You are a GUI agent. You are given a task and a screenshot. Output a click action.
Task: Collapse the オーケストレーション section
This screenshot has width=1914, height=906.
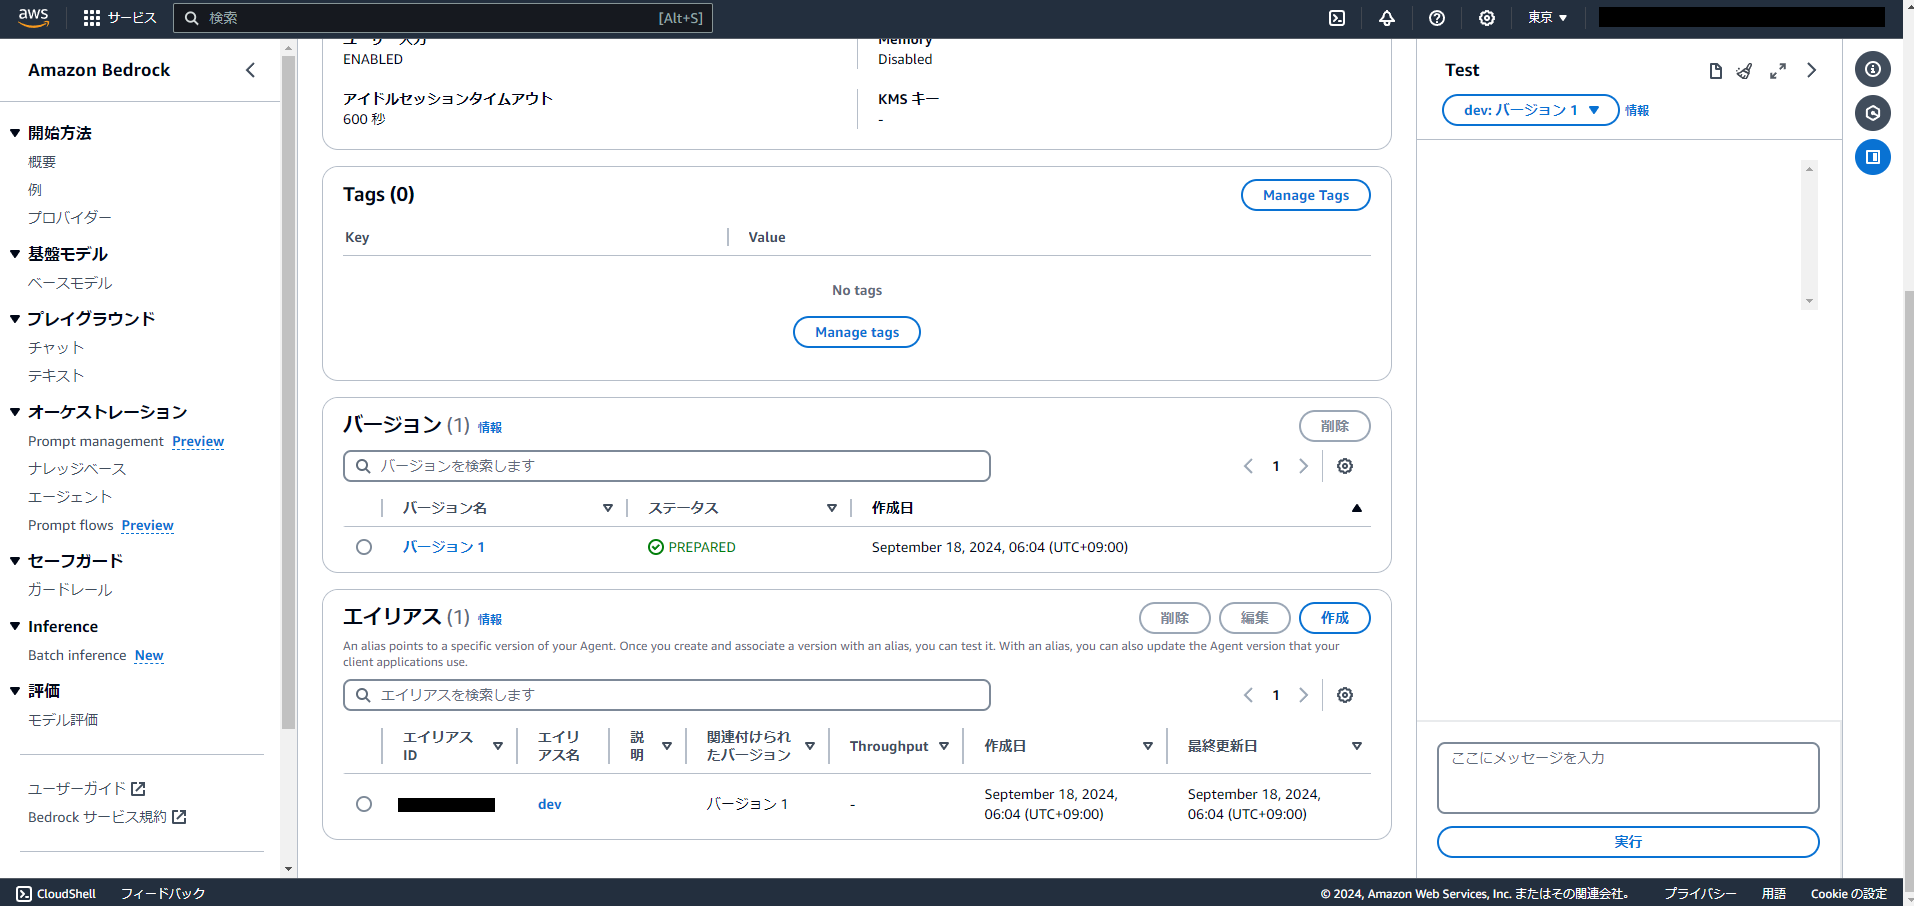(15, 412)
